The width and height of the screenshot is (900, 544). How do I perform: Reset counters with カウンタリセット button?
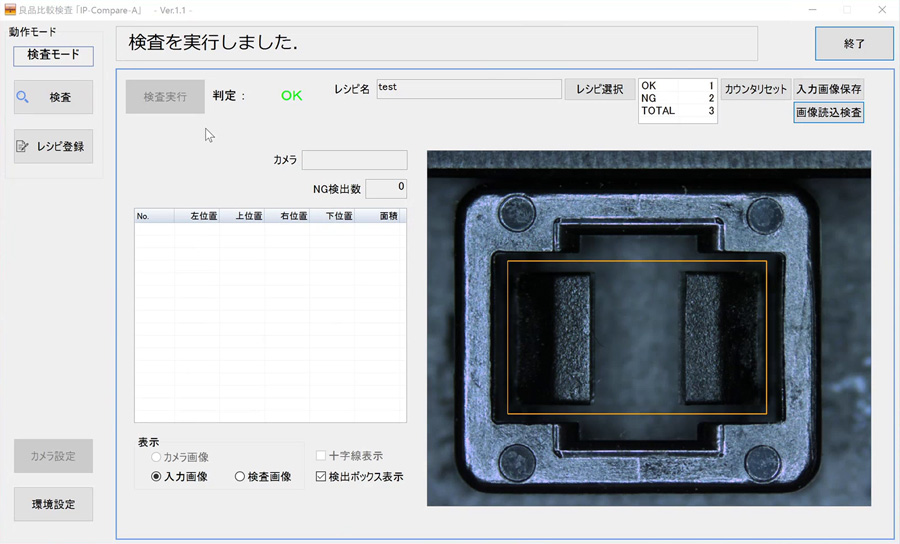pos(756,89)
